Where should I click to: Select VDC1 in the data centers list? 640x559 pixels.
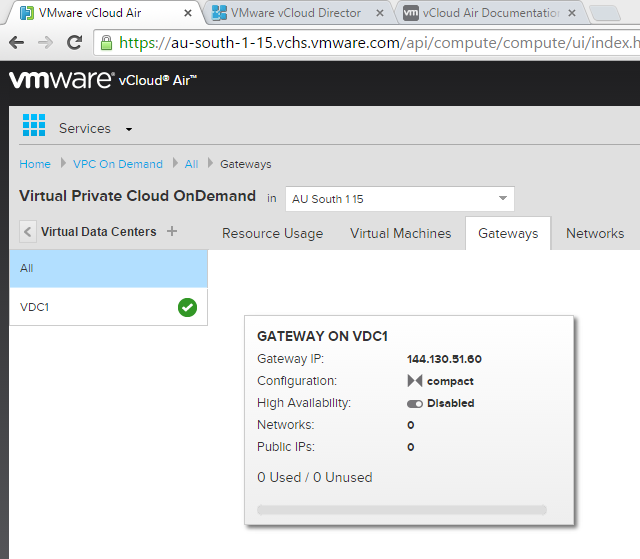(109, 307)
